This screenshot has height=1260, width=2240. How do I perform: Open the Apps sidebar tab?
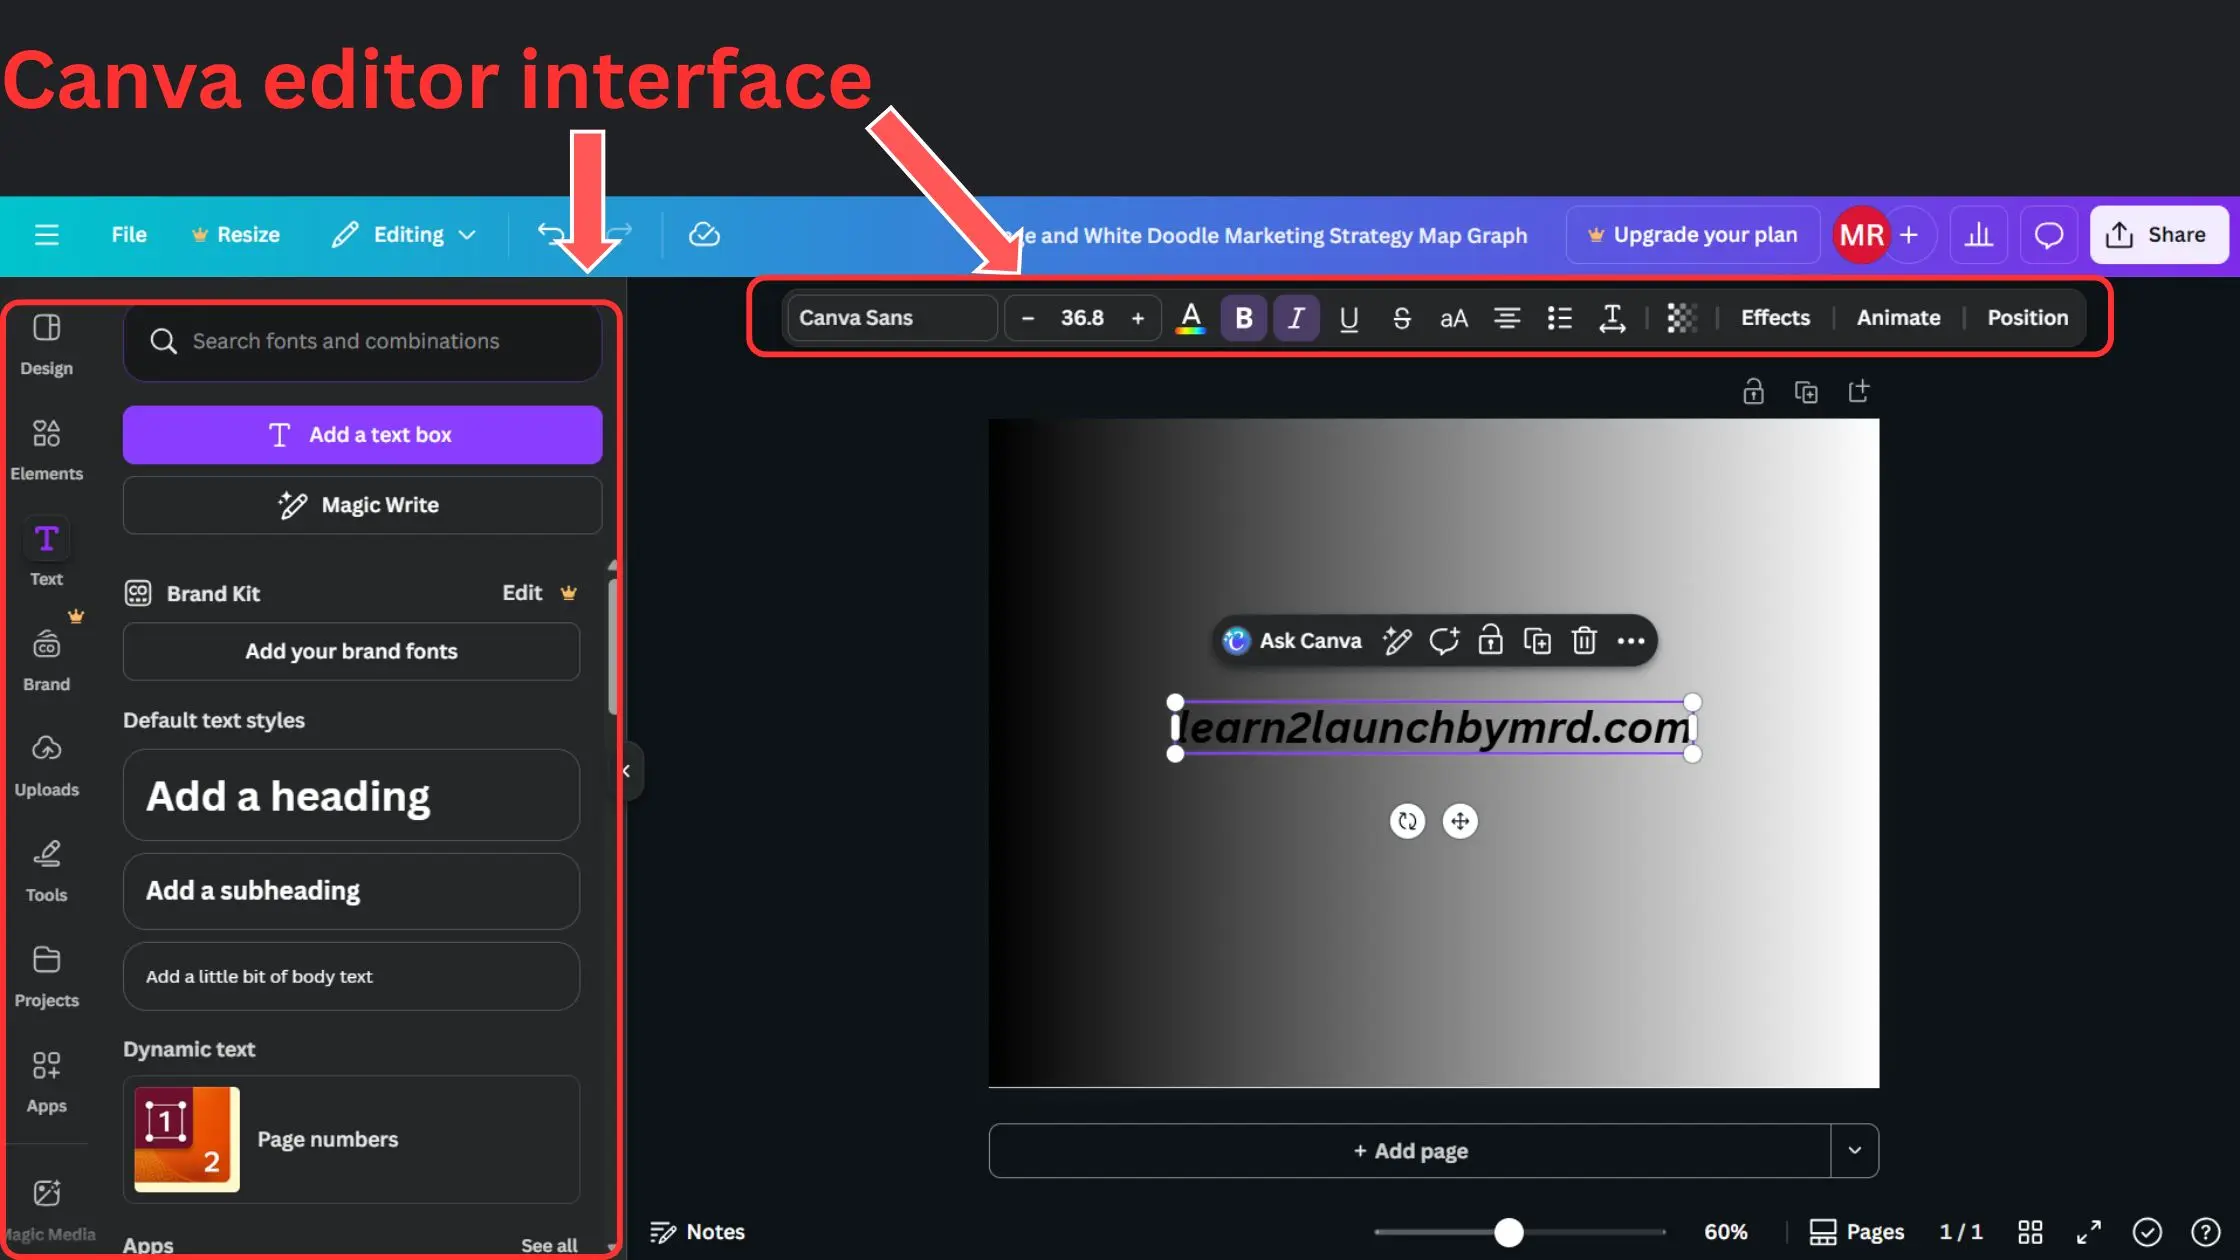click(46, 1082)
